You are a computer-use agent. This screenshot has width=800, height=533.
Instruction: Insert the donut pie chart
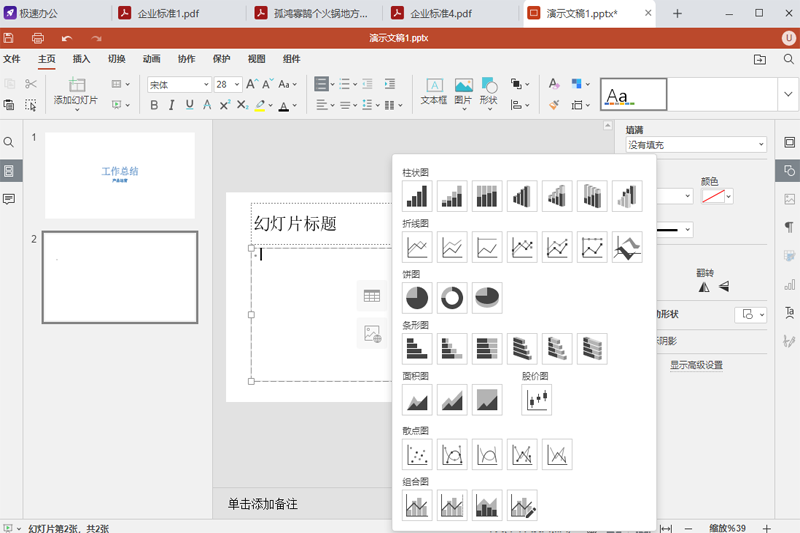(x=452, y=297)
